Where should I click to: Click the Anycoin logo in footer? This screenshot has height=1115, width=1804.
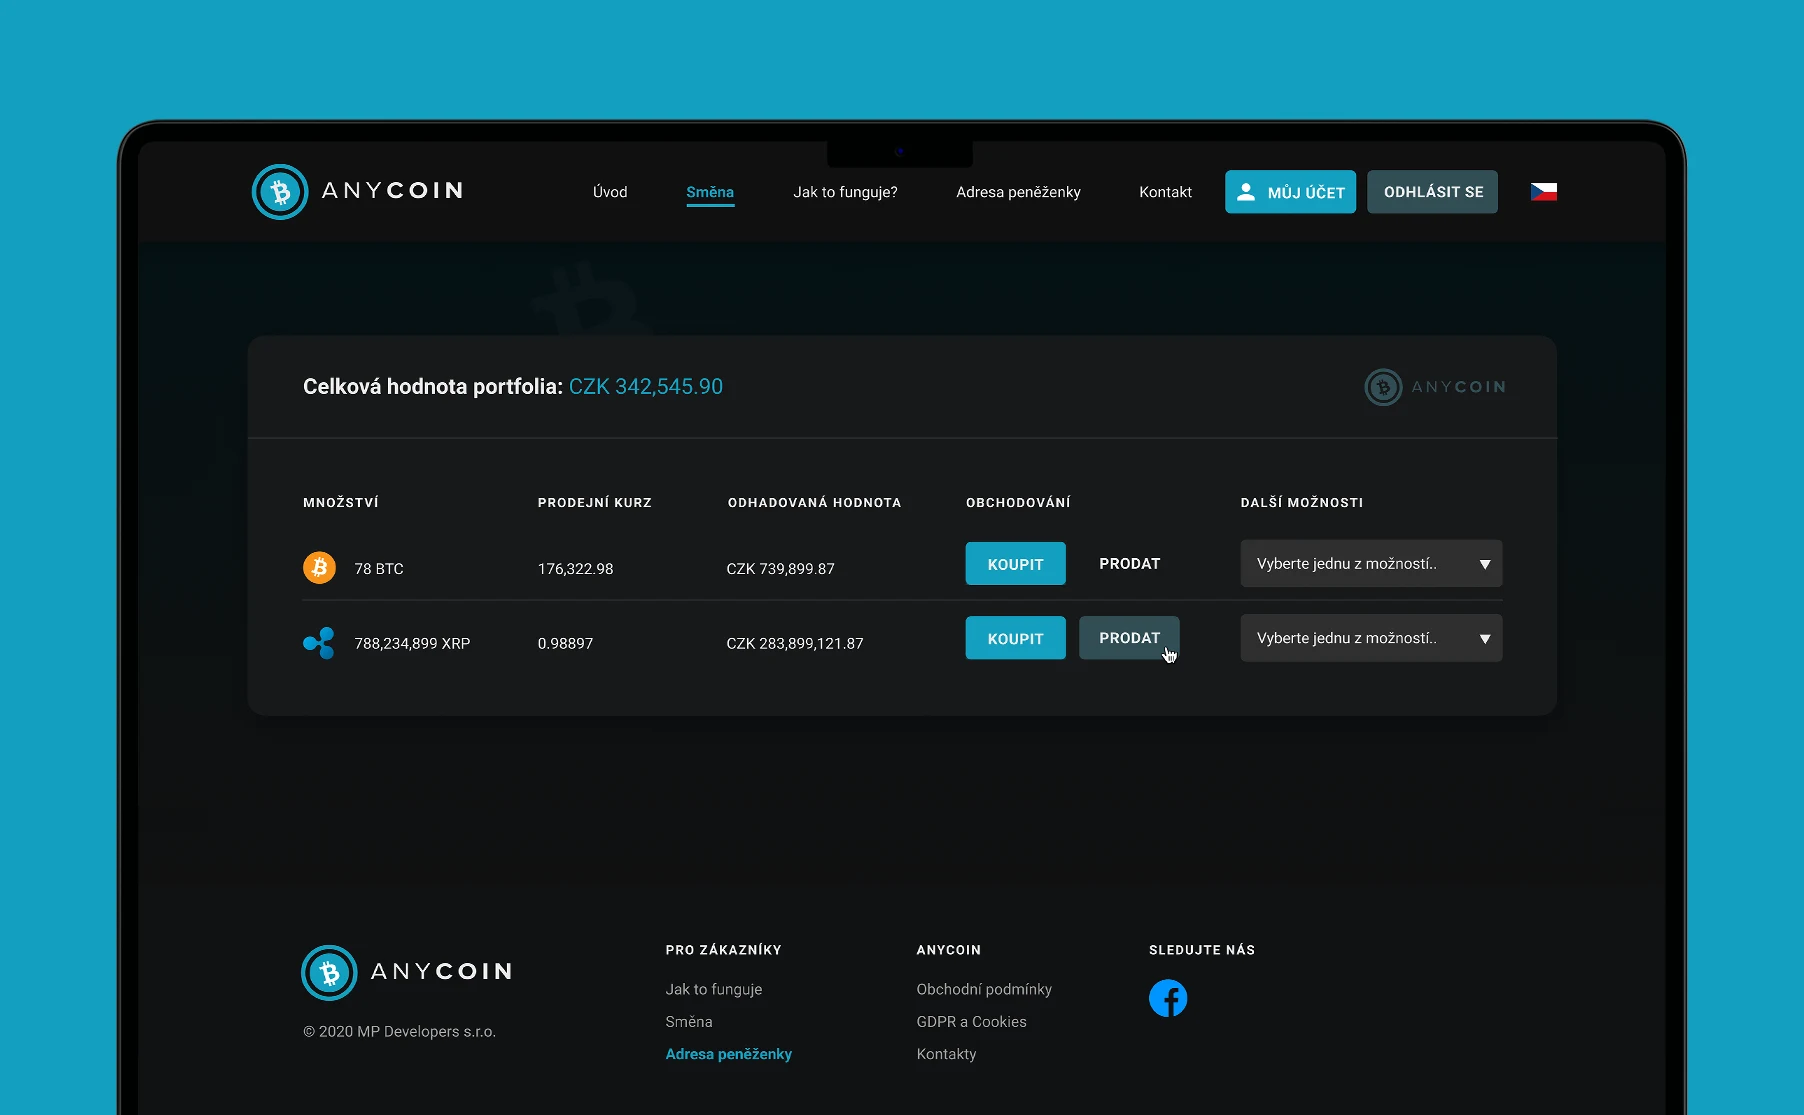[407, 972]
